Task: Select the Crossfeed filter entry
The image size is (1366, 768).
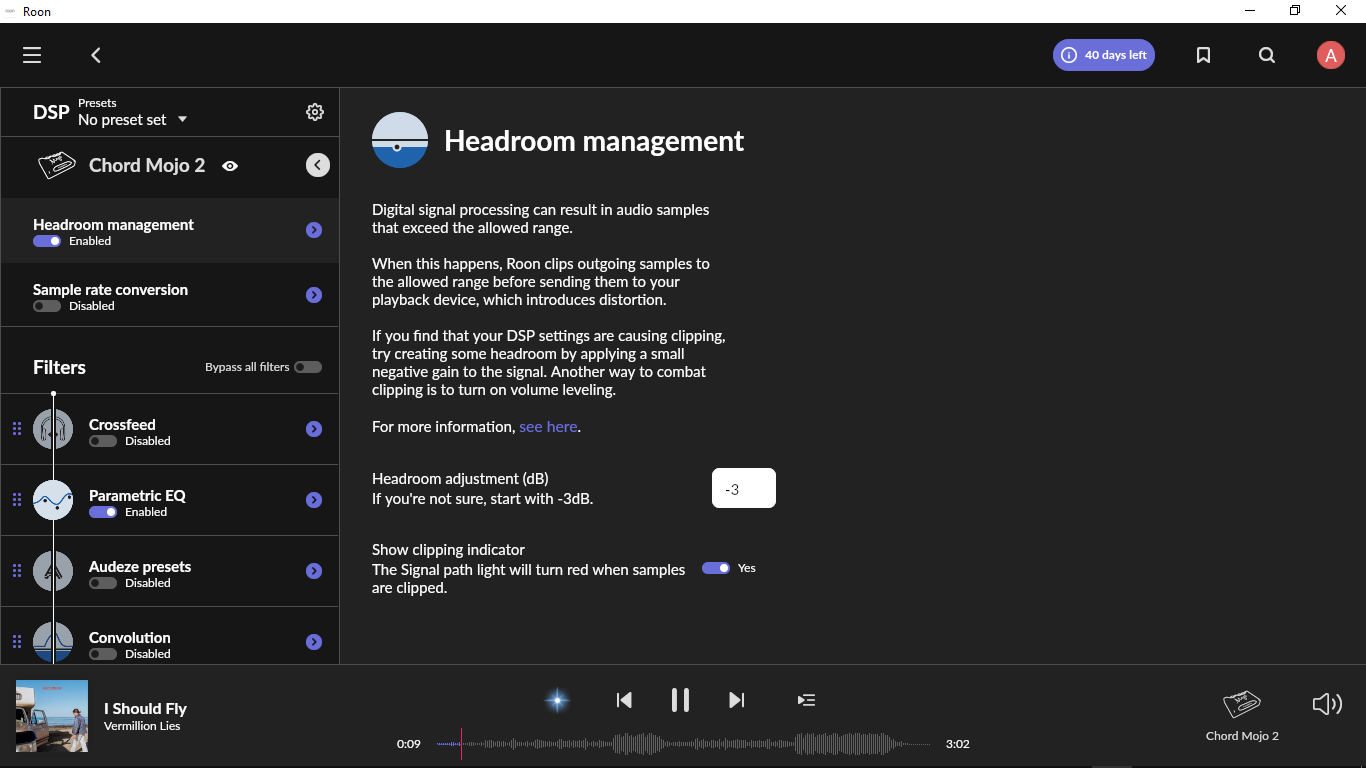Action: [x=170, y=429]
